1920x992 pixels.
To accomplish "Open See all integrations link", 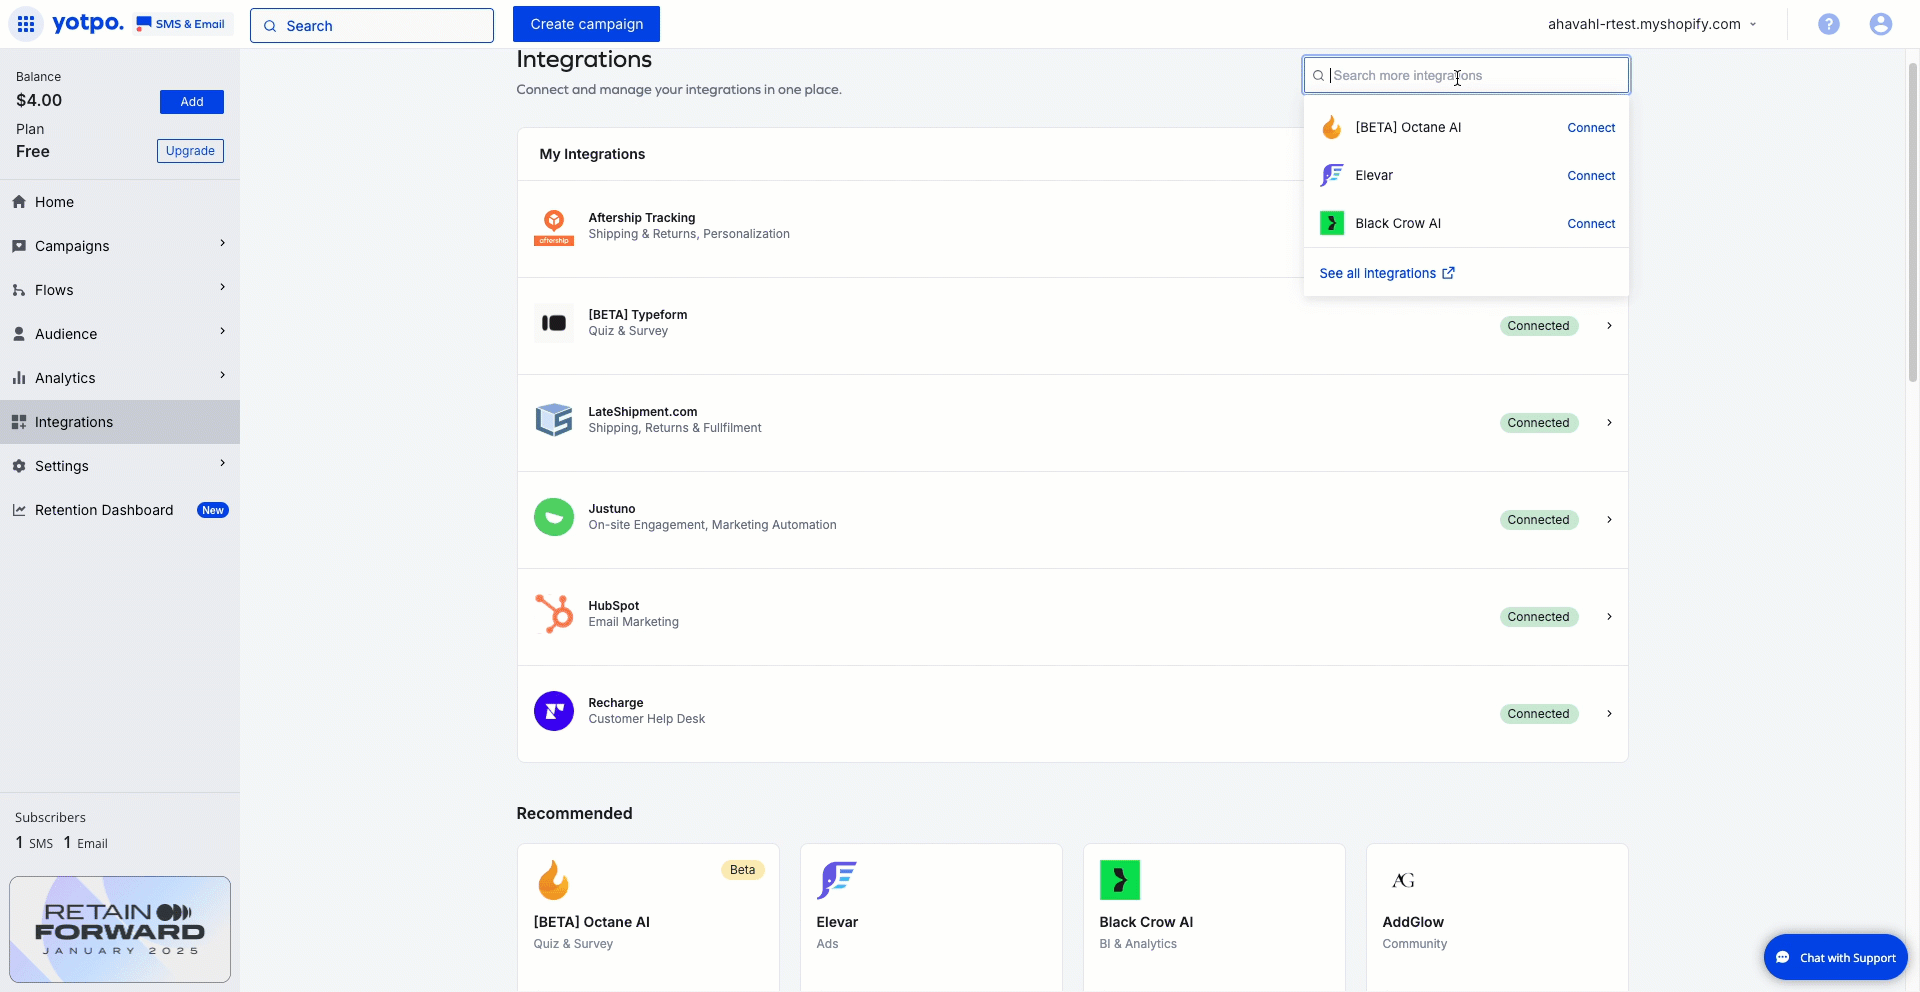I will point(1387,273).
